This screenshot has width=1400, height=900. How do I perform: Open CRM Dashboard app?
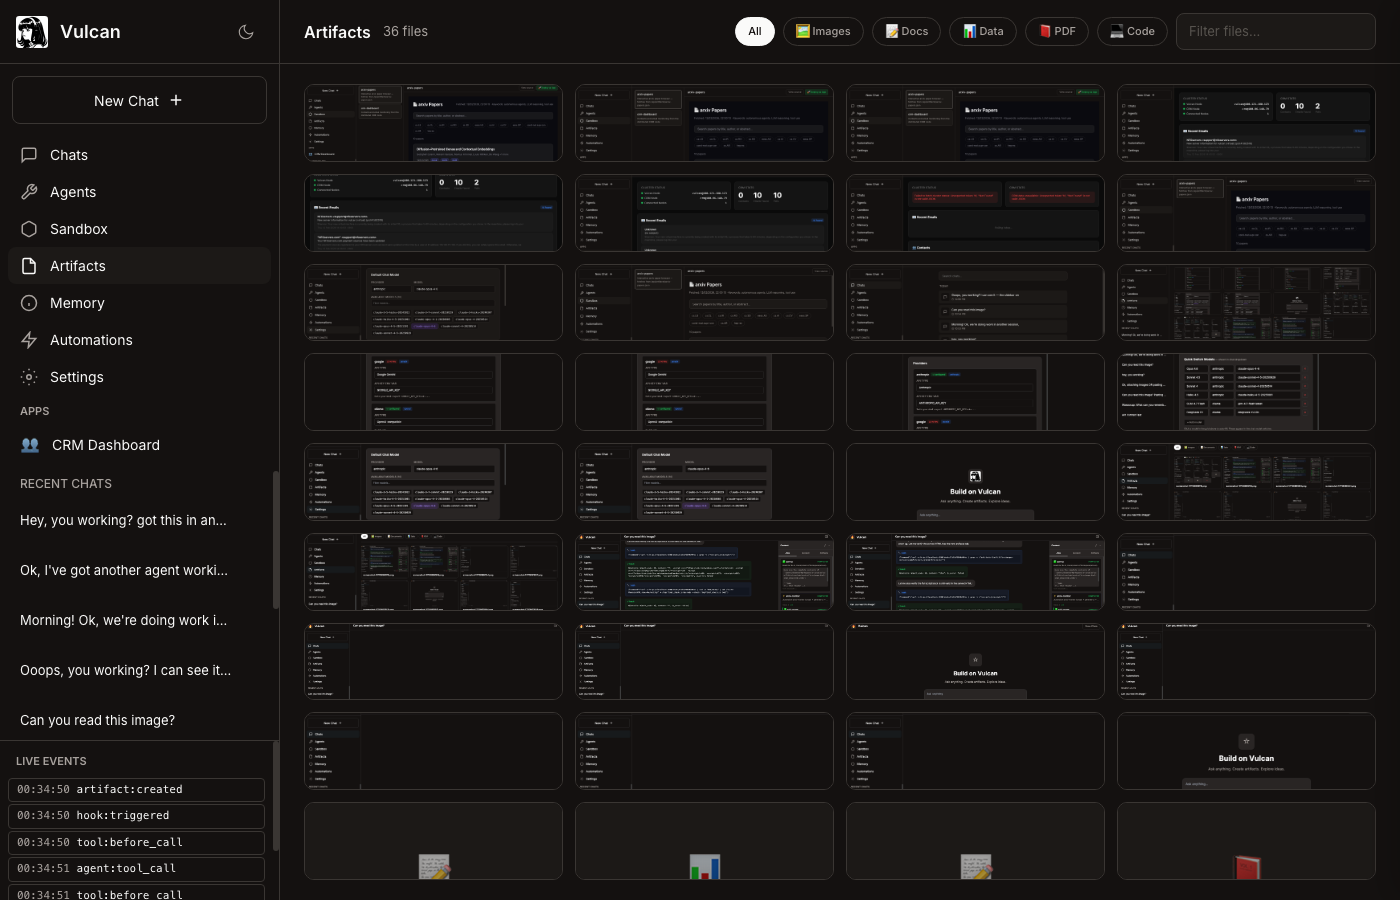105,445
